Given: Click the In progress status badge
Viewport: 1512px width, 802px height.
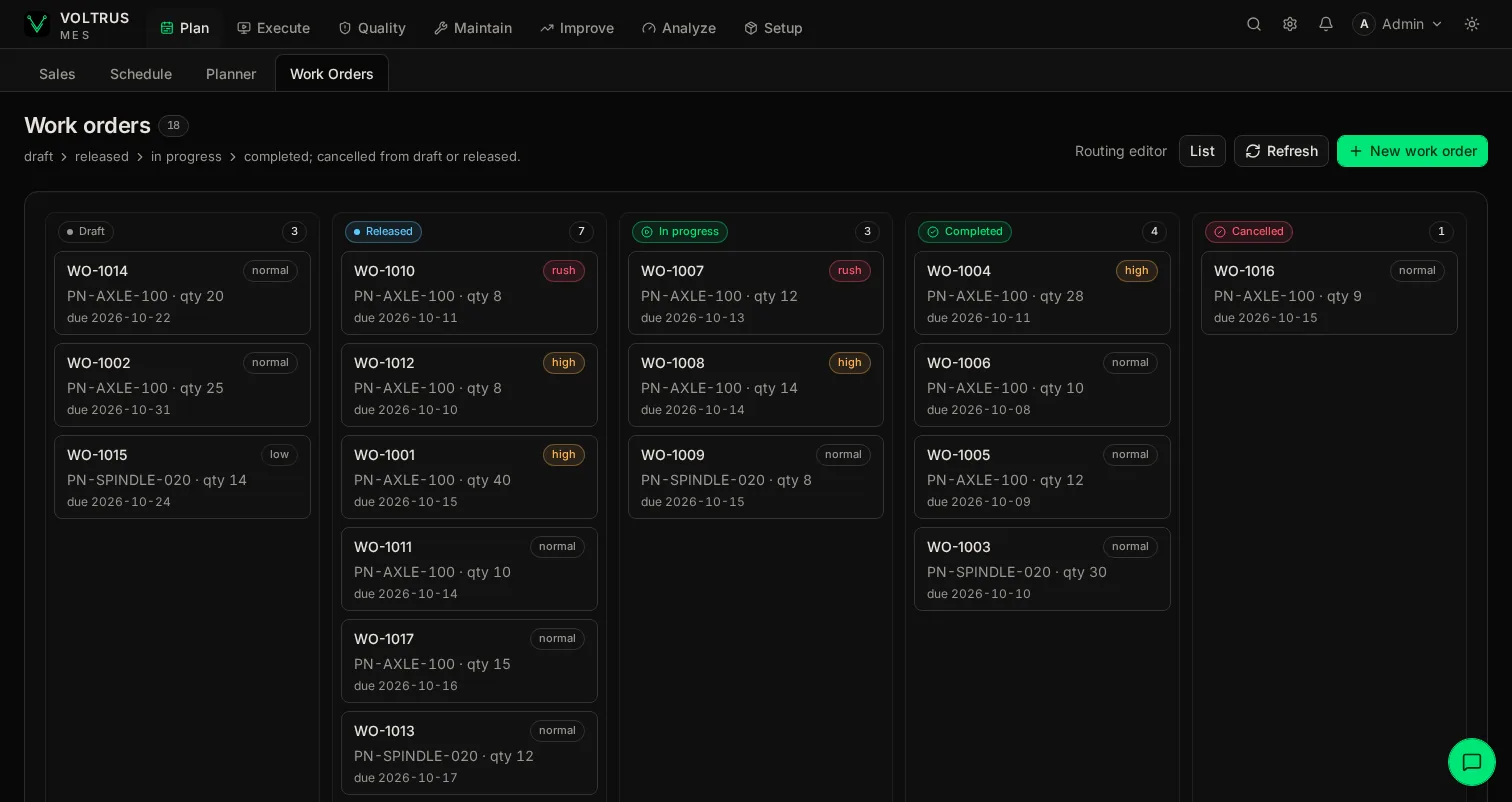Looking at the screenshot, I should pyautogui.click(x=680, y=232).
